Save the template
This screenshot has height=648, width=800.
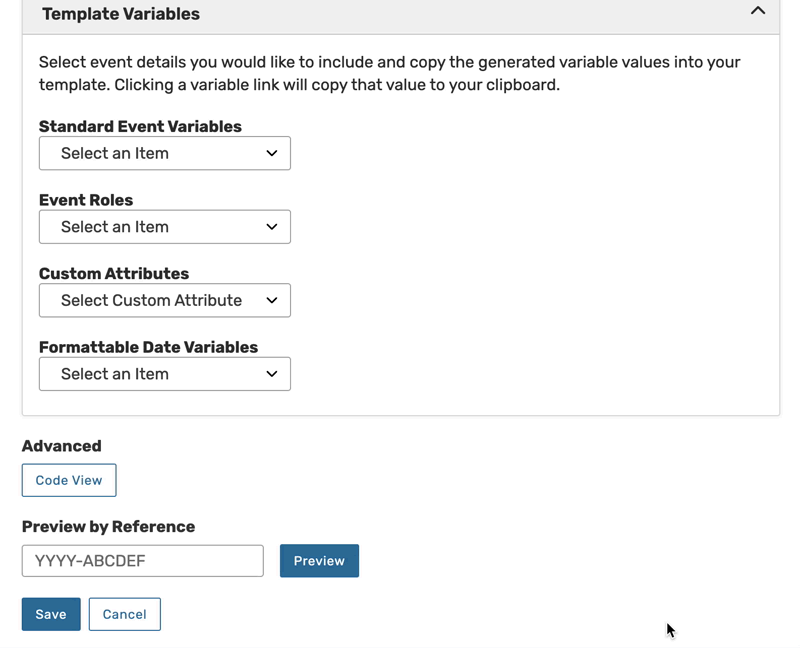(x=51, y=614)
